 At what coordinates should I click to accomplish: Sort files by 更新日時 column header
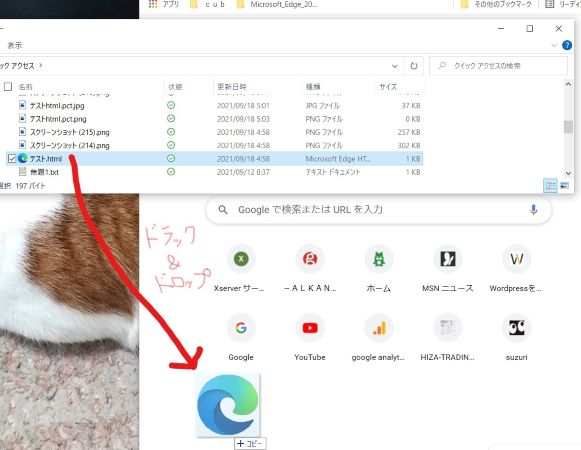pyautogui.click(x=232, y=87)
